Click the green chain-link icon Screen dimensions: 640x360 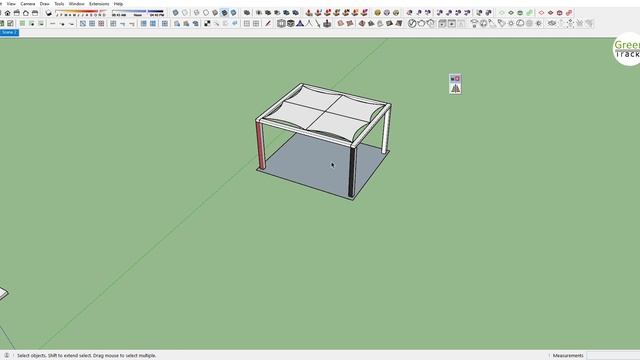coord(529,13)
